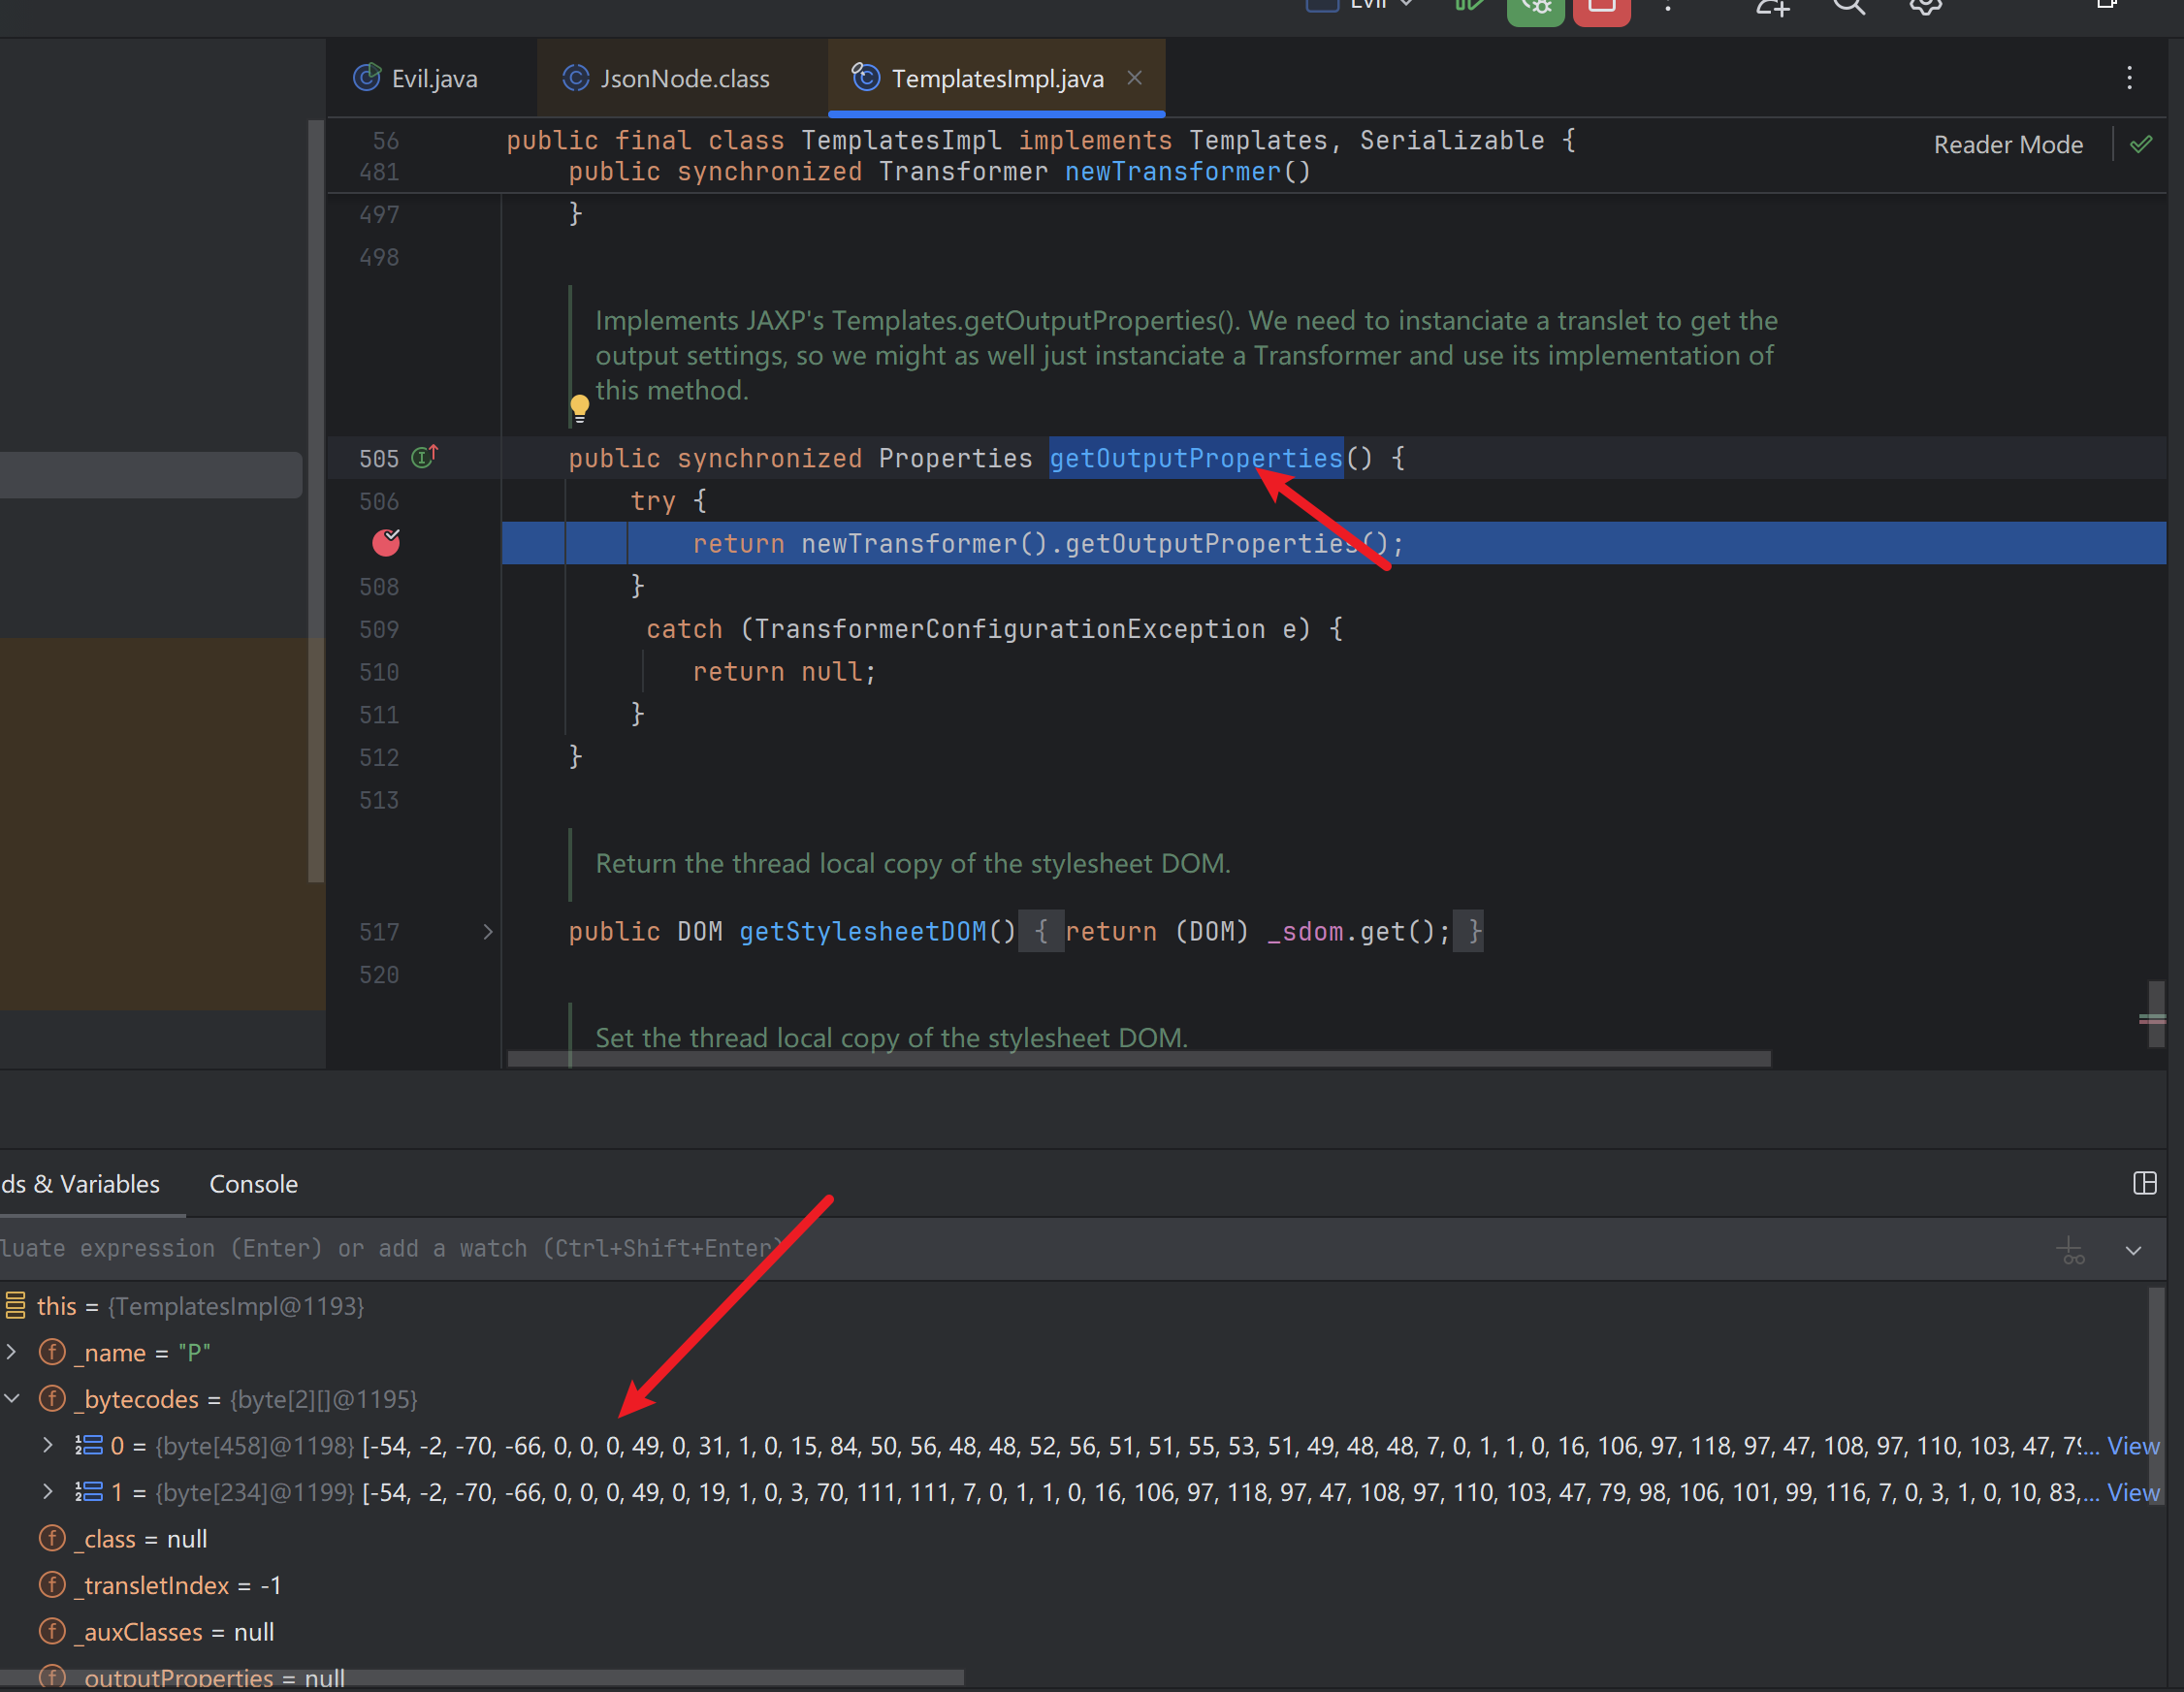This screenshot has height=1692, width=2184.
Task: Click the object icon beside 'this'
Action: 15,1306
